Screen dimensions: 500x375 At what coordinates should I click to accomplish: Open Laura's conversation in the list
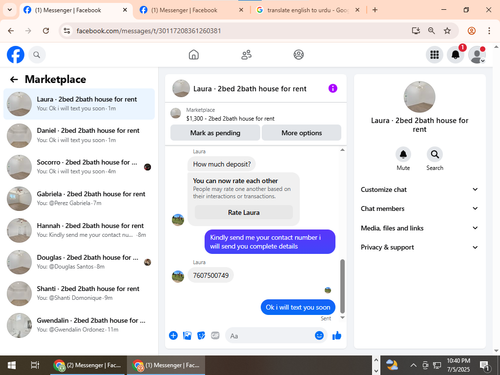[79, 104]
